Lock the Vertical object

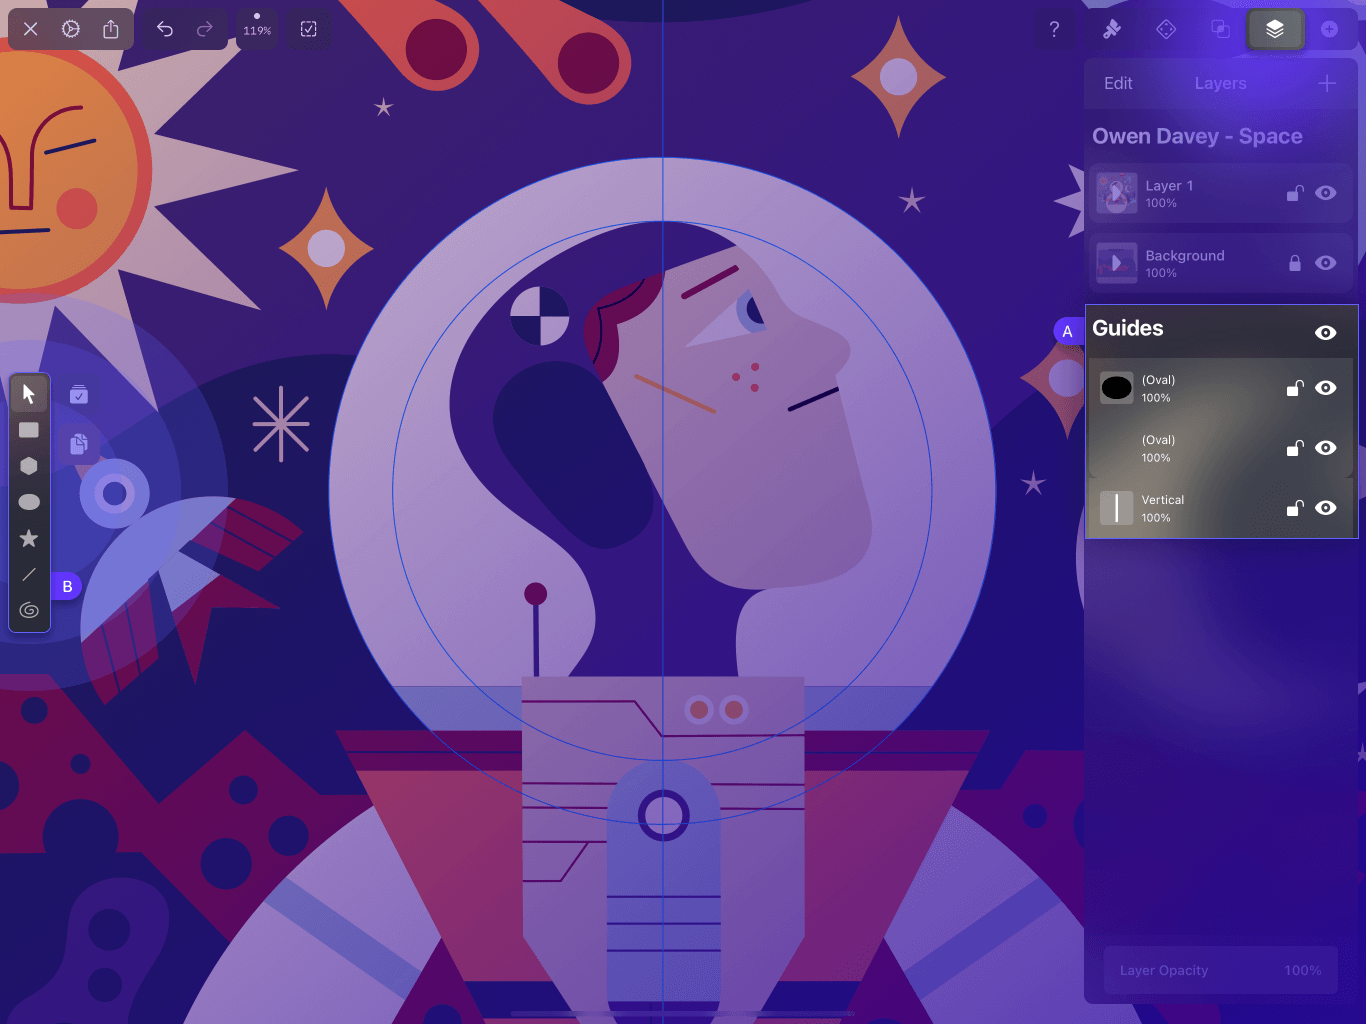1295,508
